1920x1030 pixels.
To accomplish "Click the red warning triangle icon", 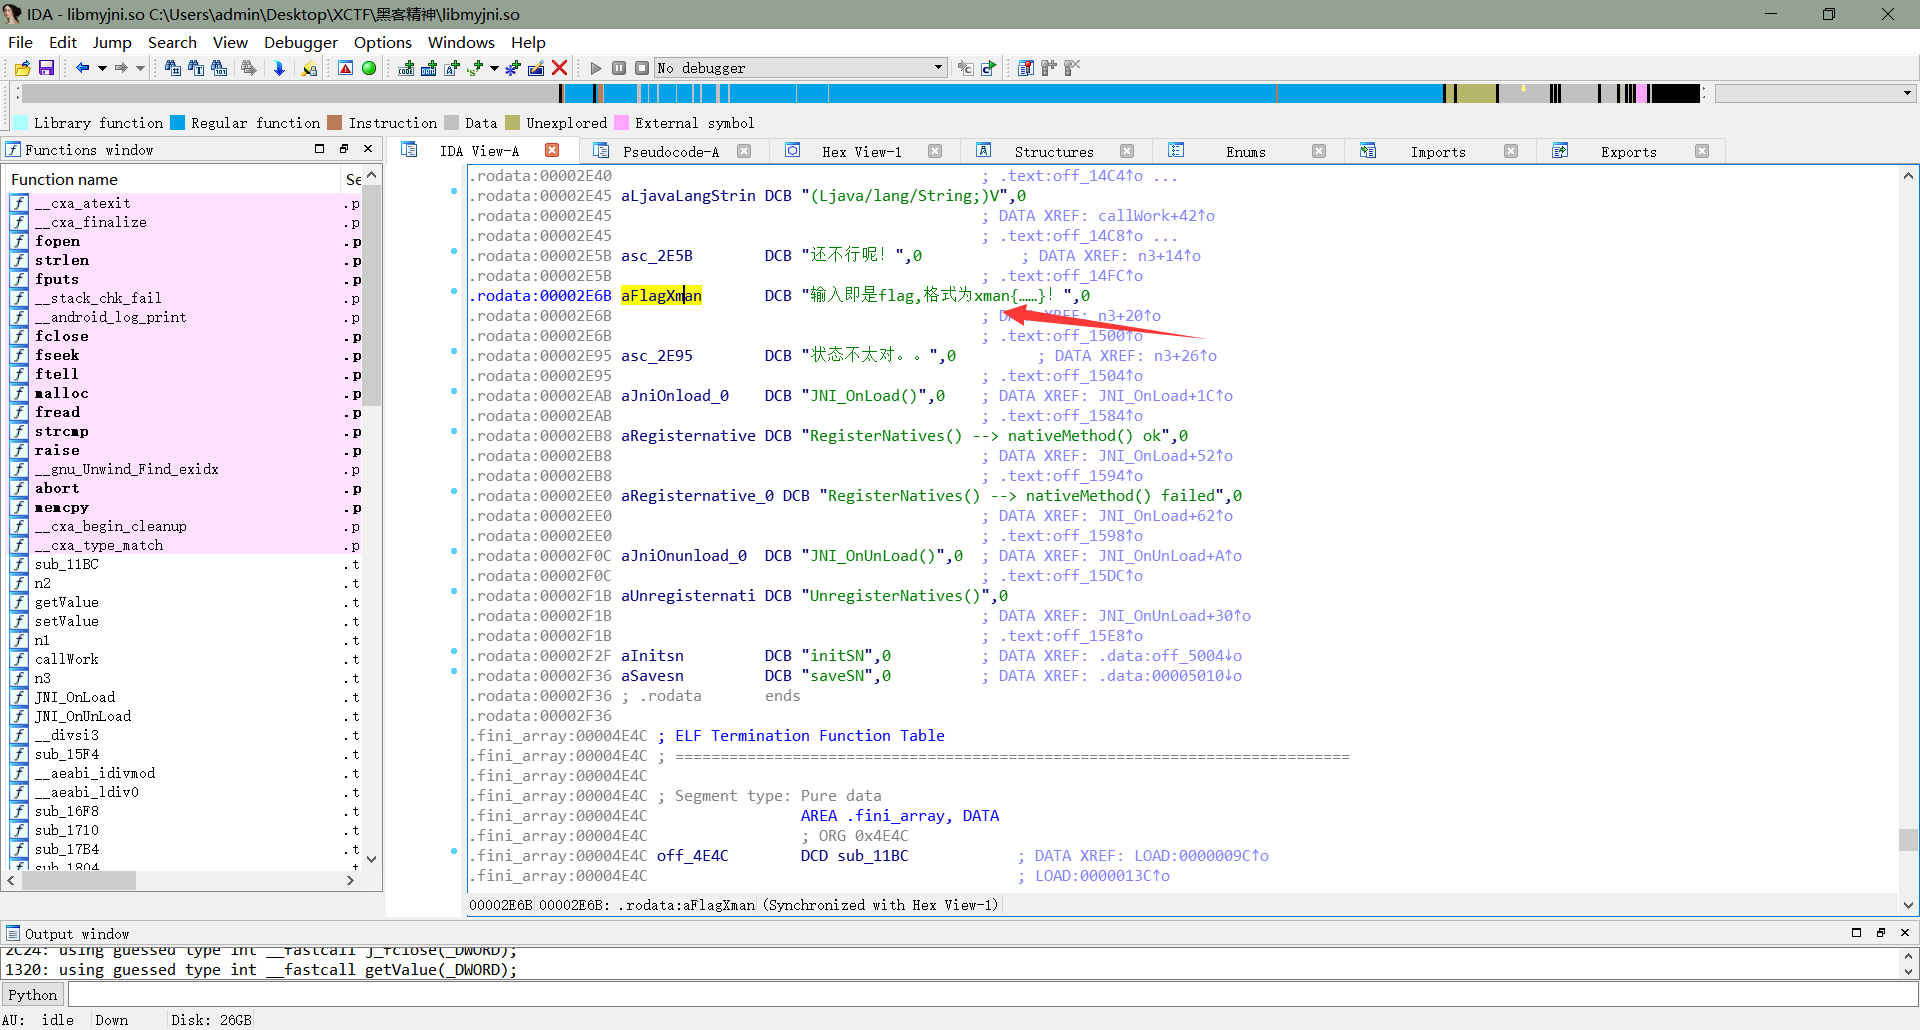I will [x=345, y=68].
